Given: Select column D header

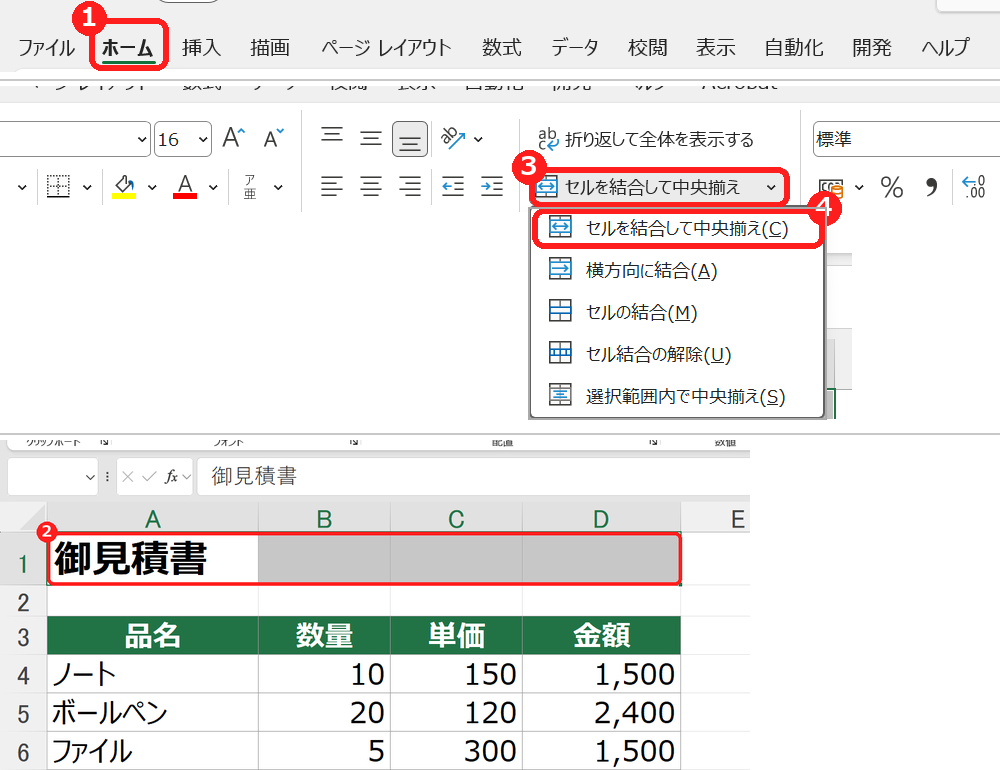Looking at the screenshot, I should tap(601, 519).
